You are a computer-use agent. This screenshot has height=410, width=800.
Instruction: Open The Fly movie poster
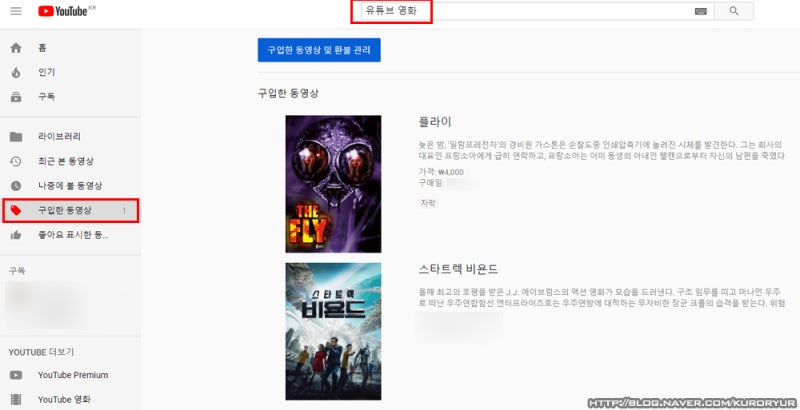(x=333, y=184)
